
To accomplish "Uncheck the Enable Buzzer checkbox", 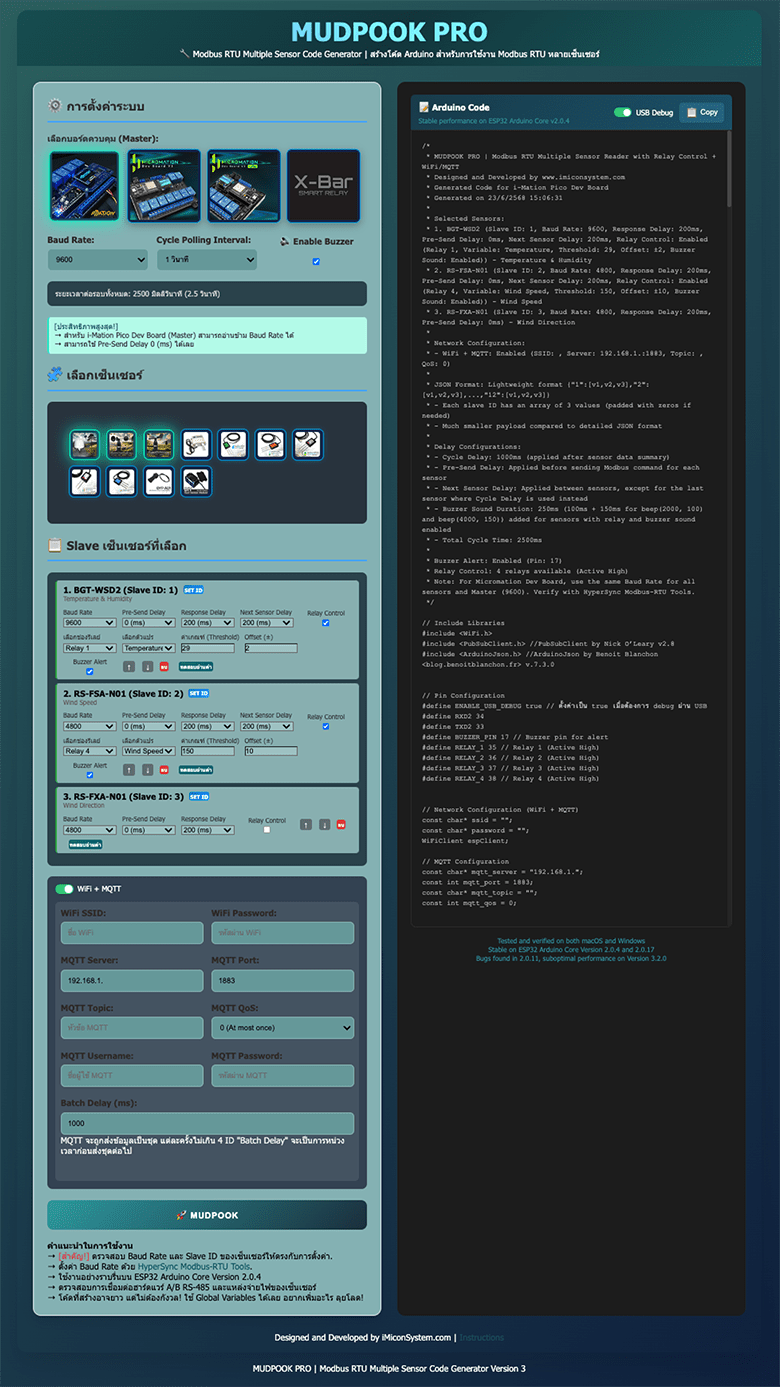I will pyautogui.click(x=317, y=261).
